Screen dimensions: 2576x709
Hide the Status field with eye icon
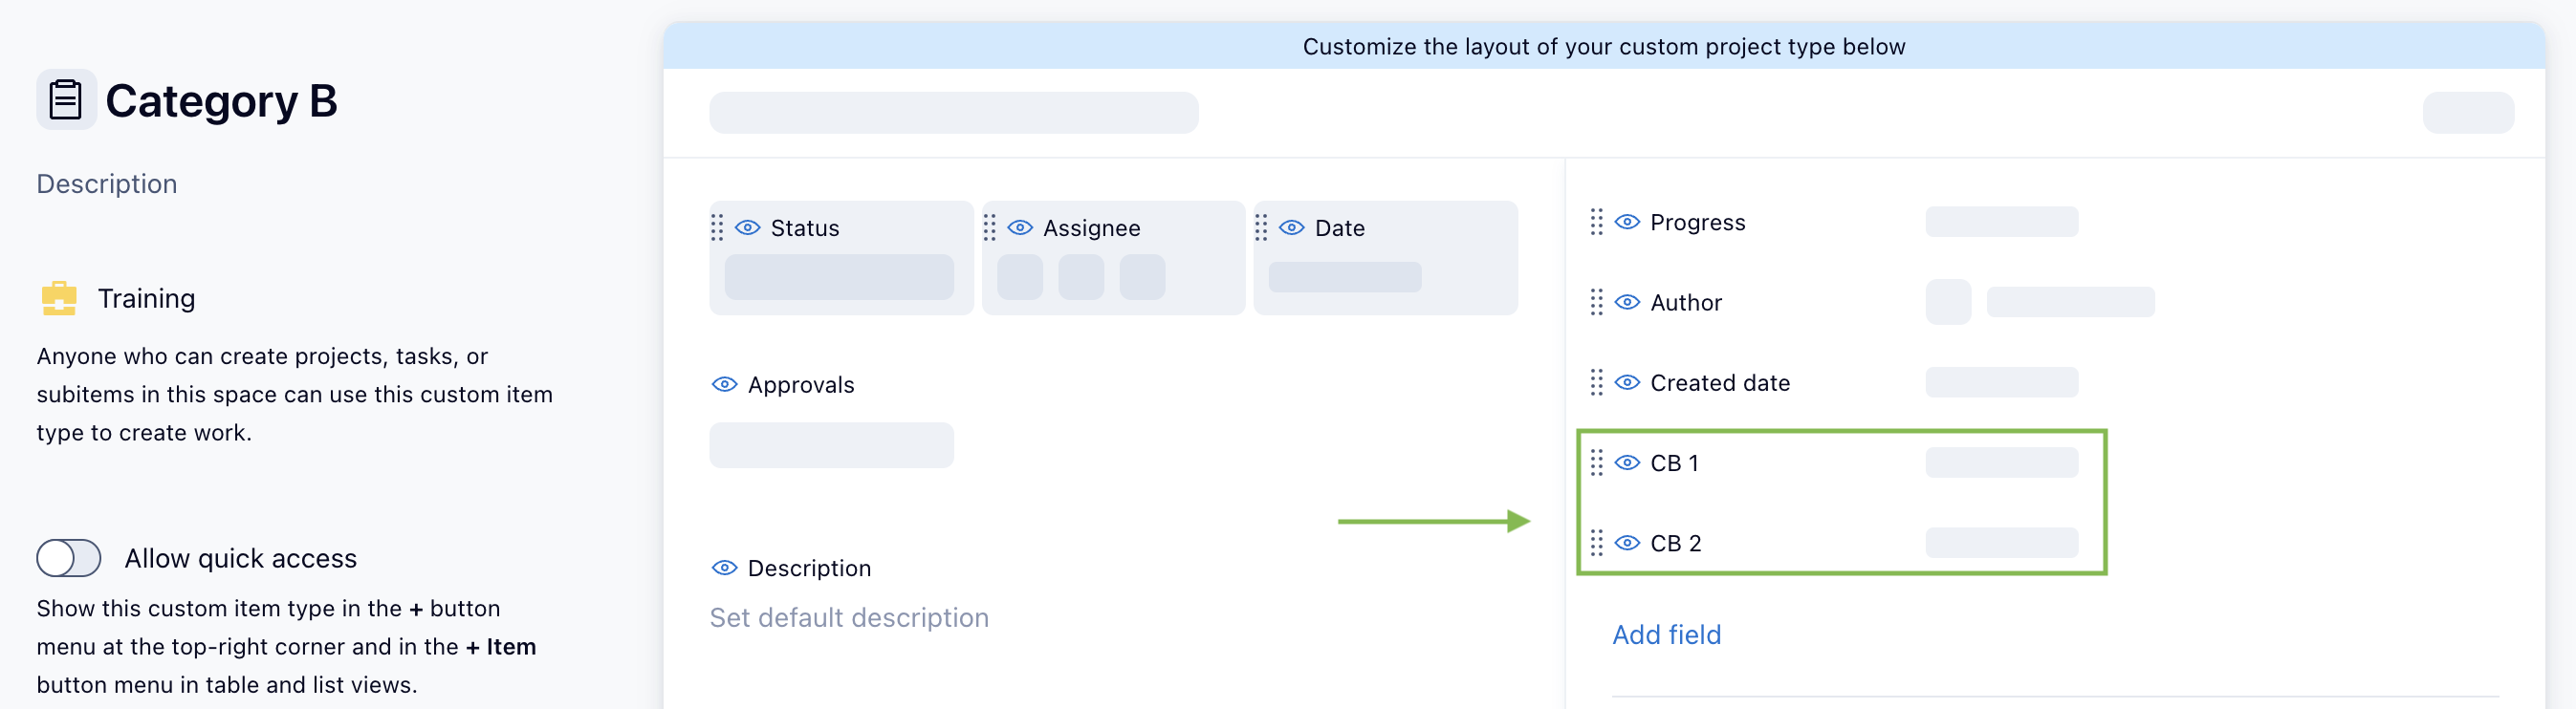(x=748, y=228)
